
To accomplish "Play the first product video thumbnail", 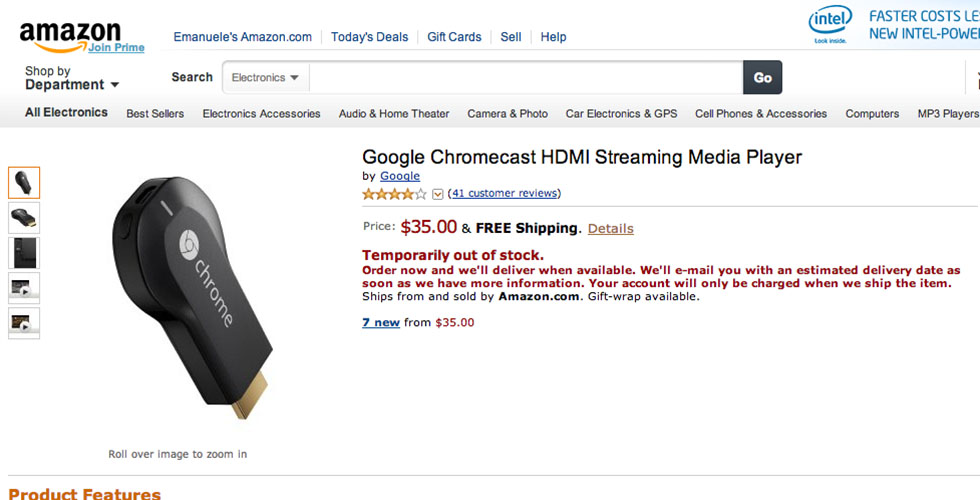I will pyautogui.click(x=24, y=288).
